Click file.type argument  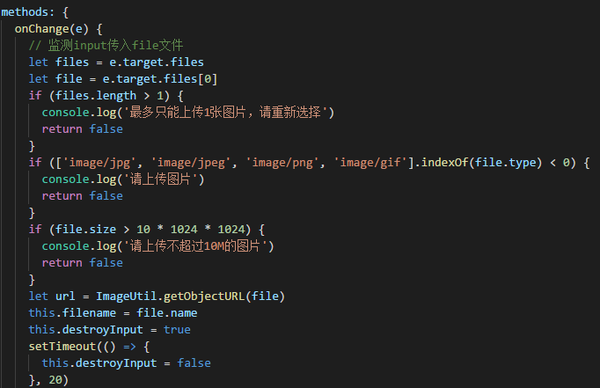tap(505, 163)
